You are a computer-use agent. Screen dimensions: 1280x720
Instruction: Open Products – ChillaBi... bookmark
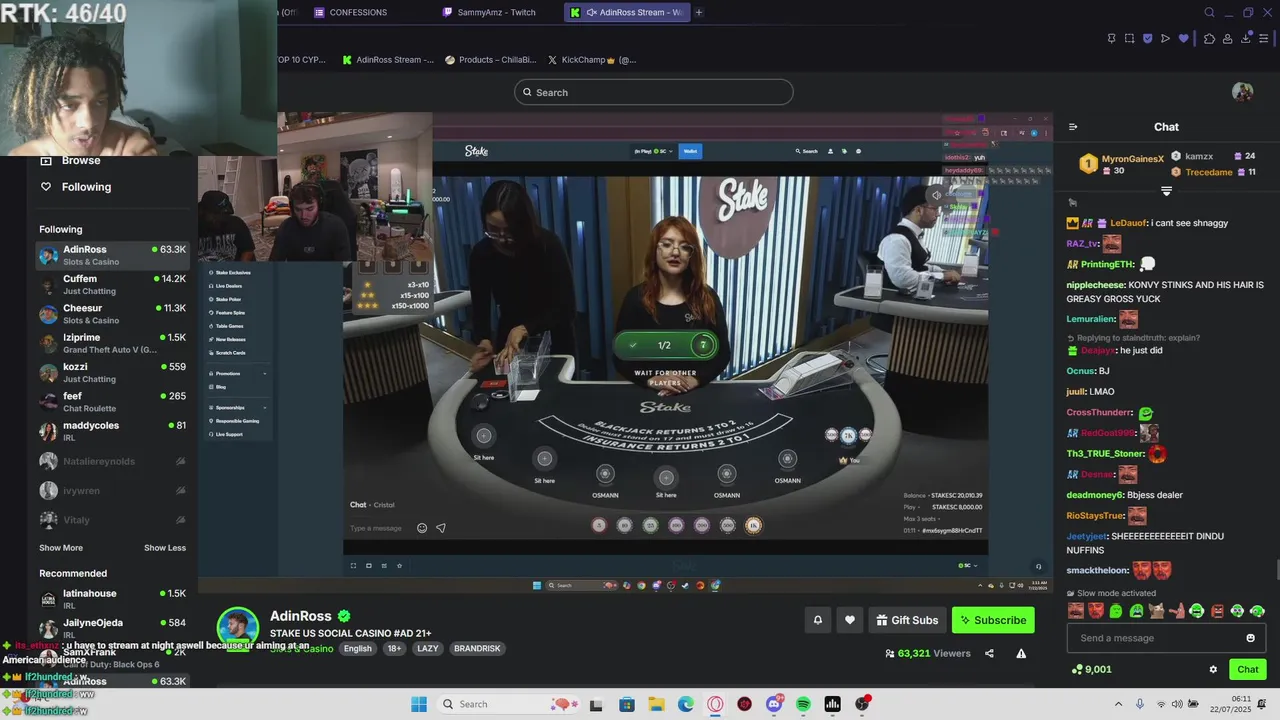coord(490,60)
